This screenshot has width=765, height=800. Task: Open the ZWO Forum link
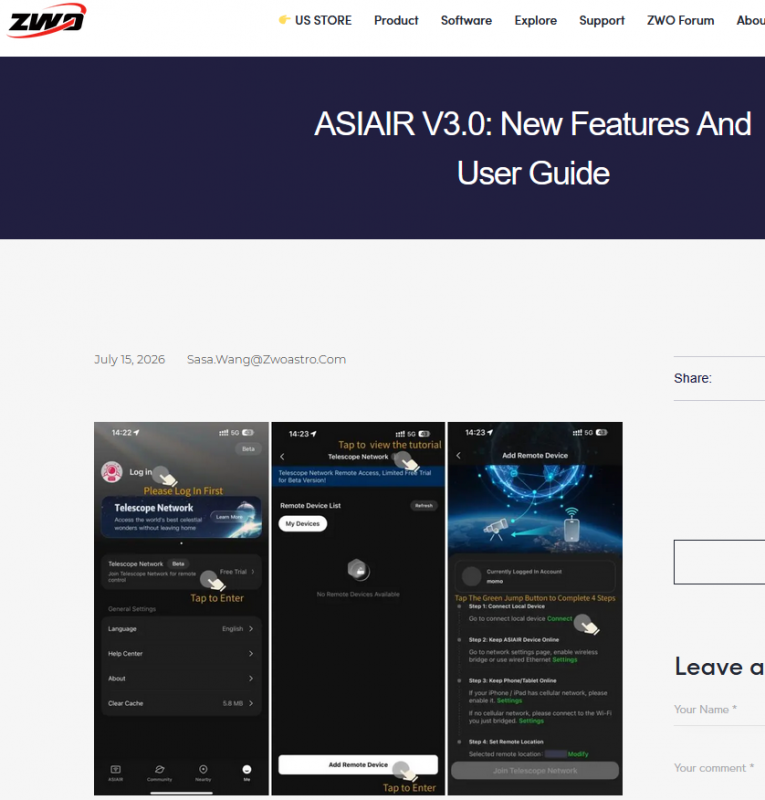(680, 20)
